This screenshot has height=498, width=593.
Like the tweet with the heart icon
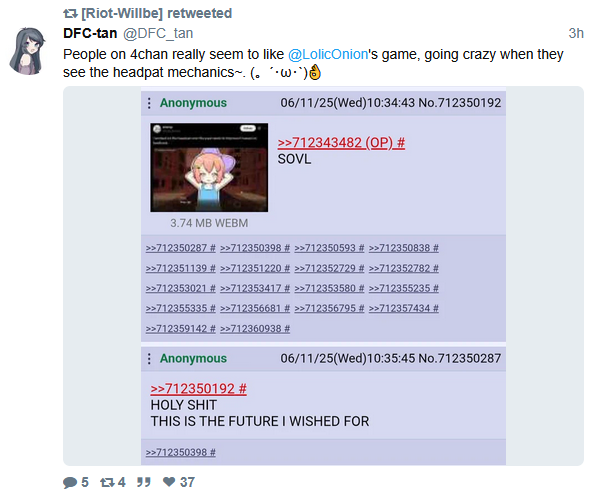point(169,482)
